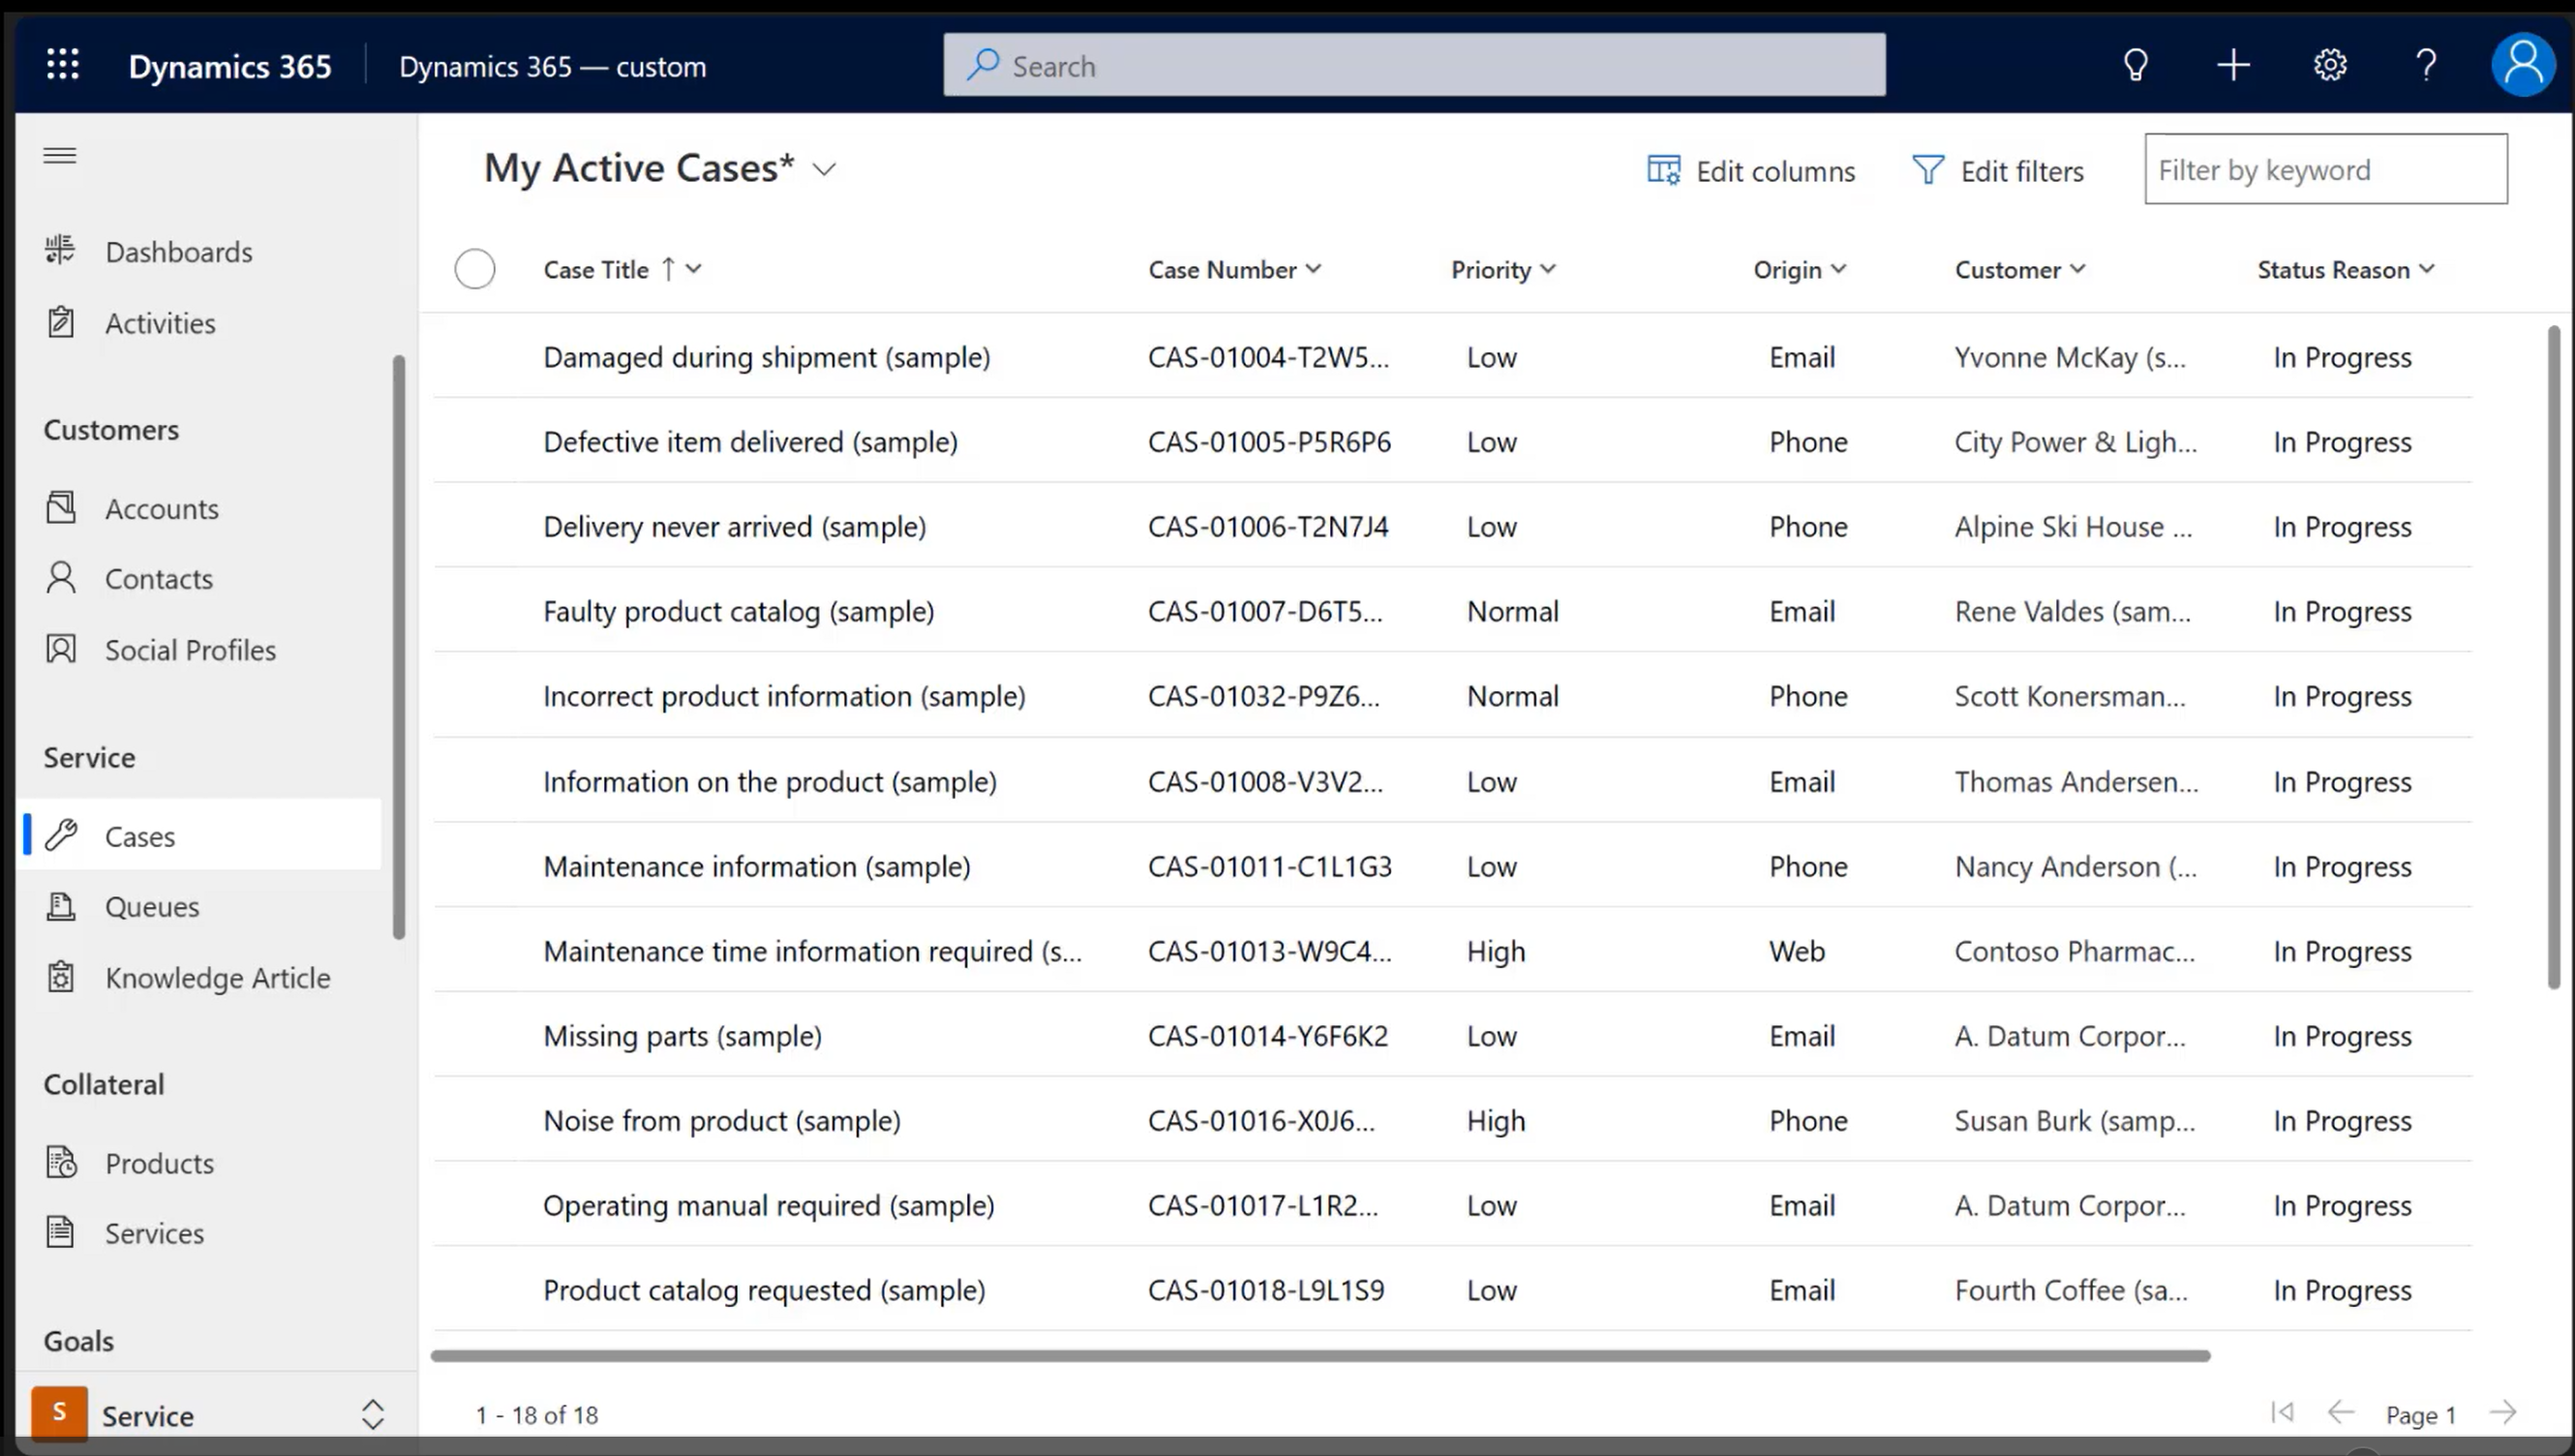
Task: Click the Search magnifier icon
Action: pyautogui.click(x=984, y=66)
